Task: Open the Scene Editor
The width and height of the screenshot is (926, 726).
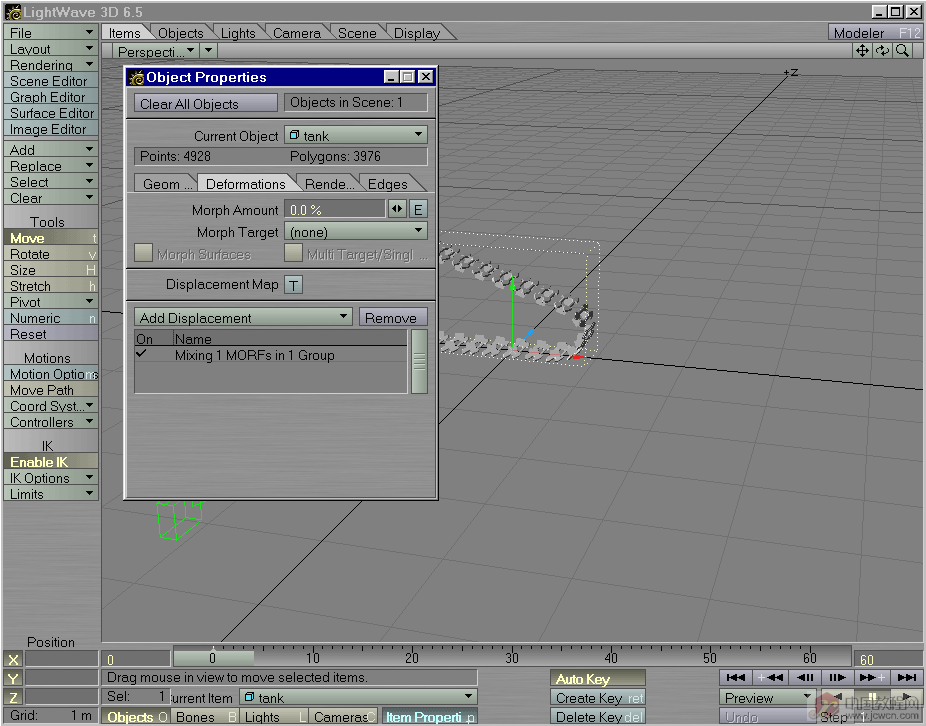Action: point(51,81)
